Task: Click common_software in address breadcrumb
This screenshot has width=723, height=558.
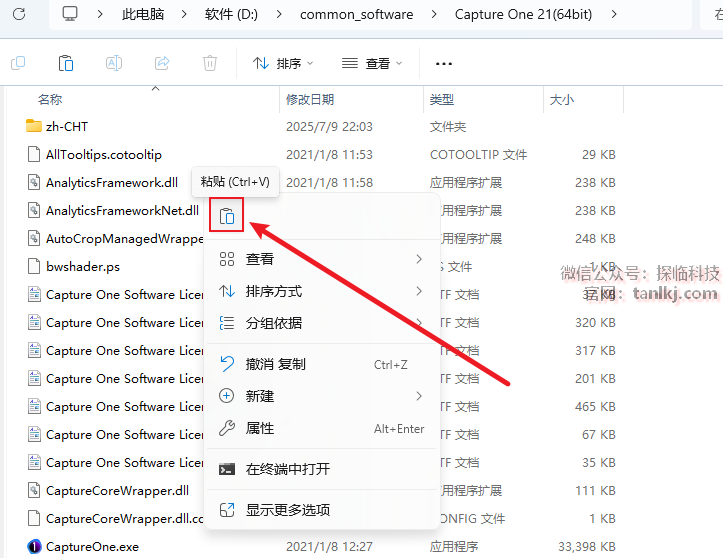Action: tap(356, 14)
